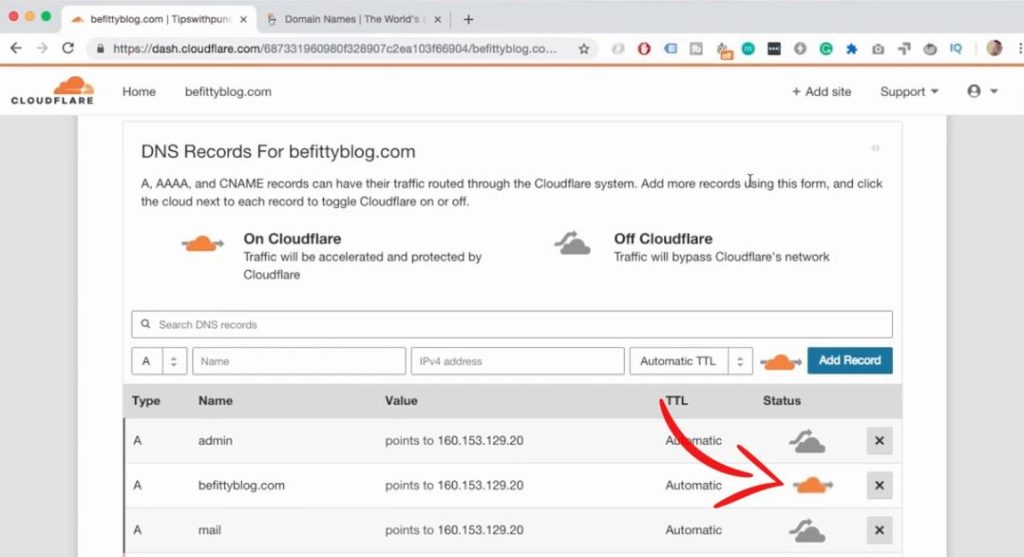Switch to the Domain Names tab
This screenshot has height=557, width=1024.
pyautogui.click(x=353, y=20)
